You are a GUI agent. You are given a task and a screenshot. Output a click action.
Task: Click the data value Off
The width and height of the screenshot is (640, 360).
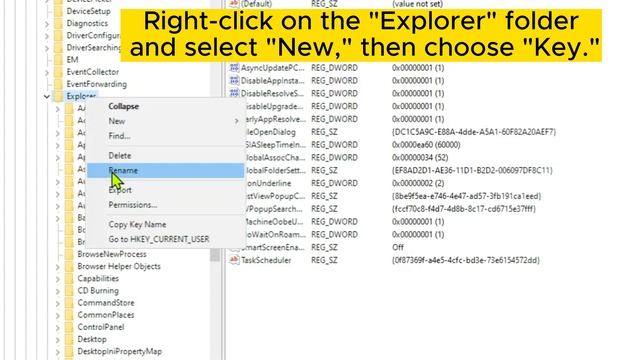(x=398, y=247)
